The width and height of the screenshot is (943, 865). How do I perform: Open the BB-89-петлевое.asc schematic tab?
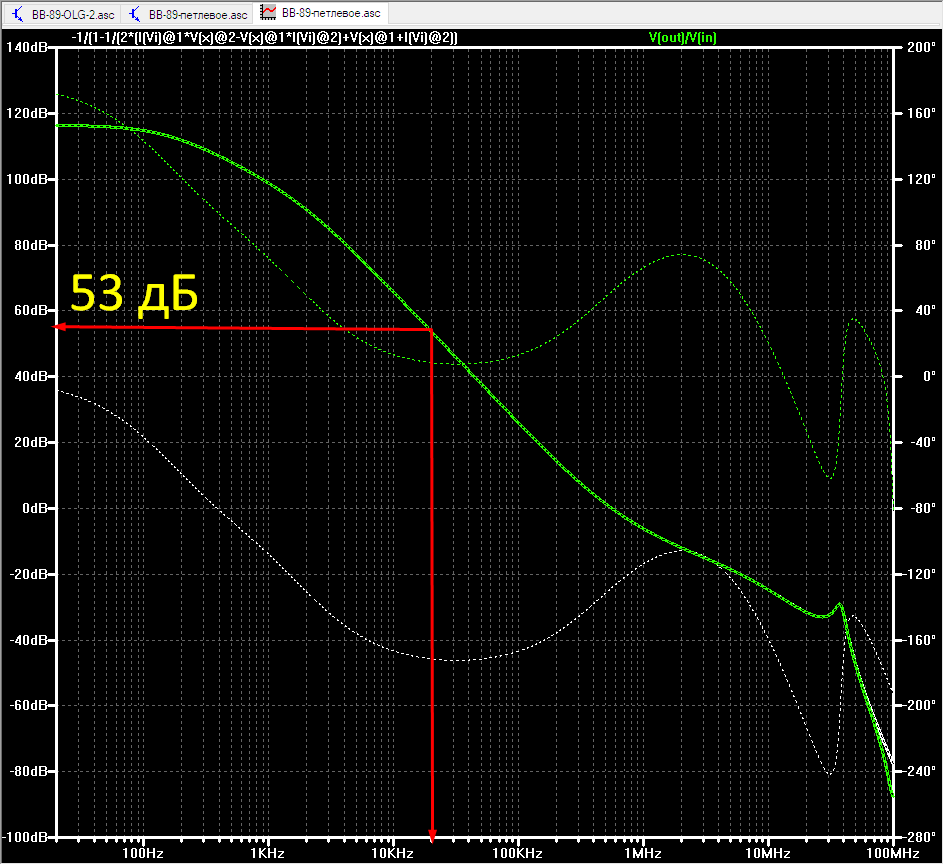(189, 14)
